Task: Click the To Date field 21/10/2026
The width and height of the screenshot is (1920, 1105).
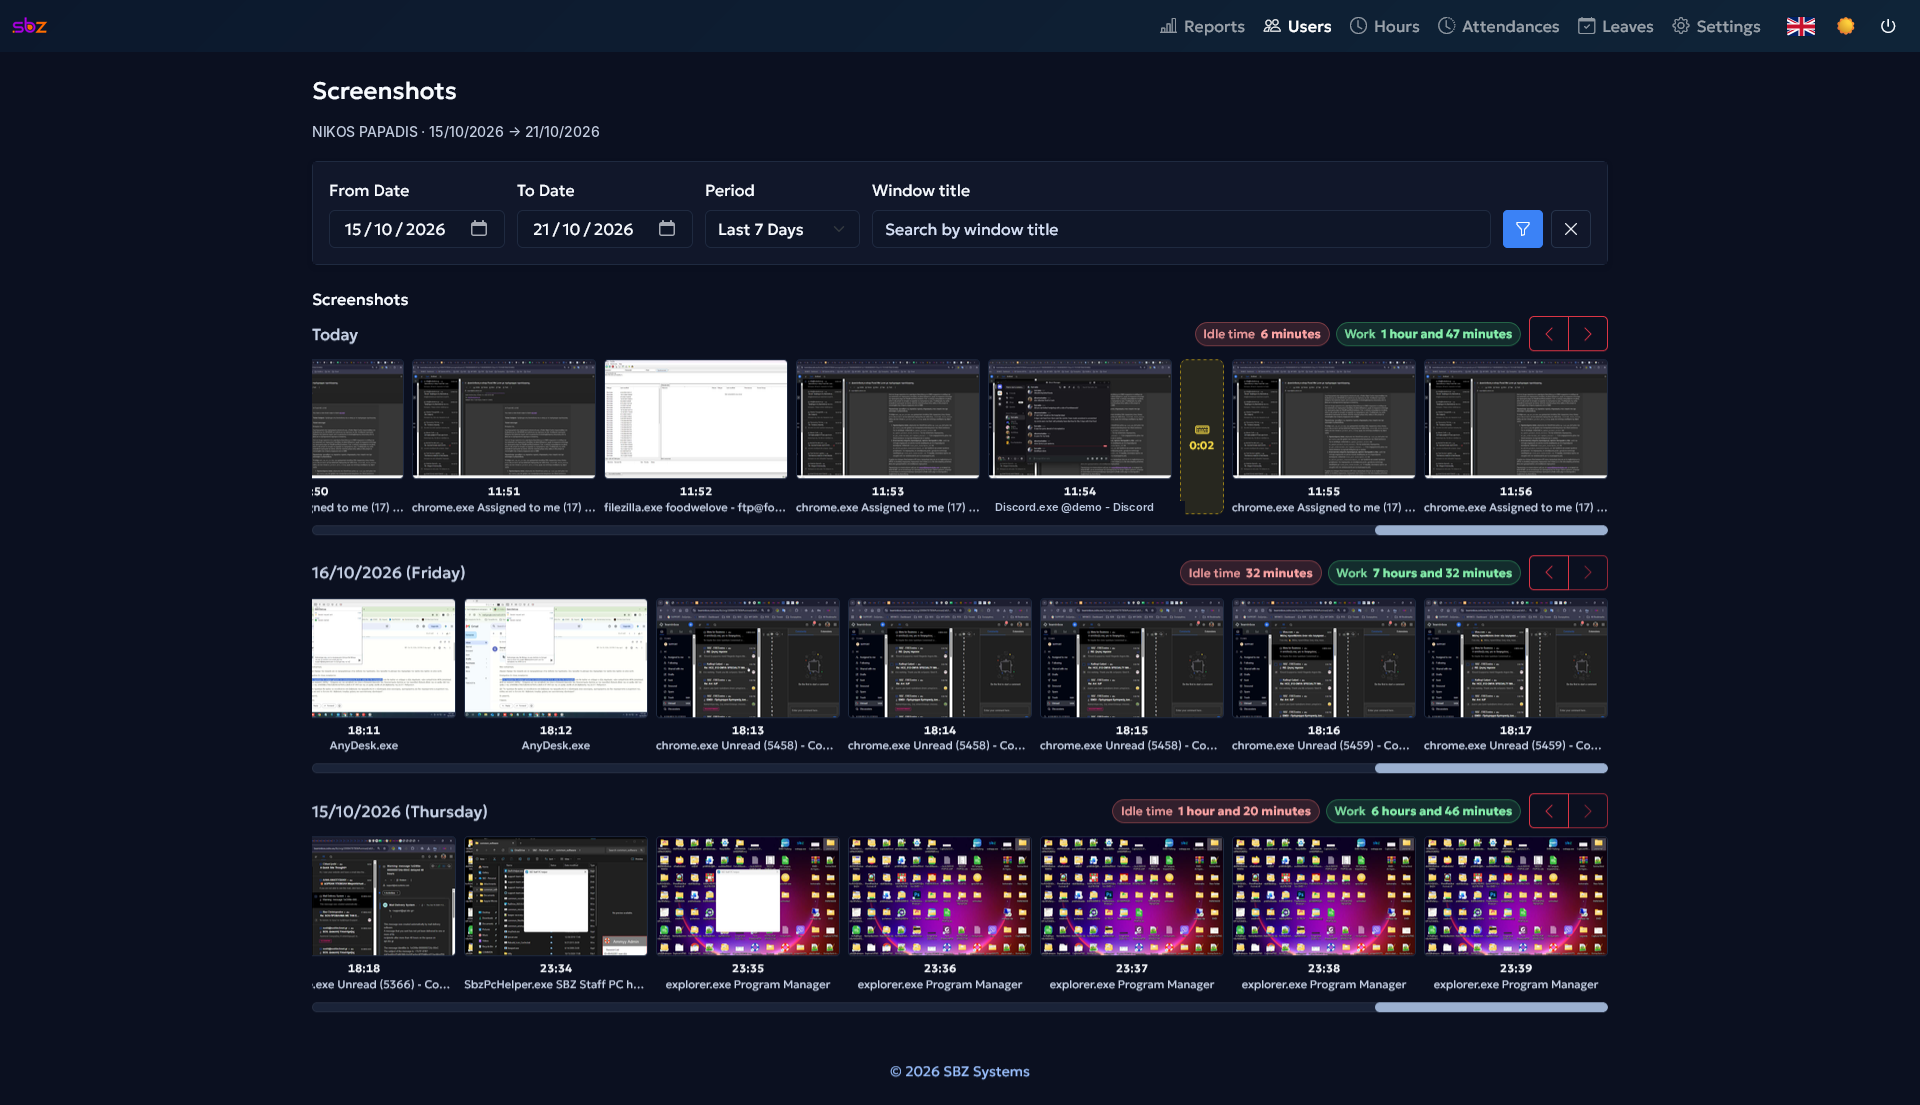Action: (604, 229)
